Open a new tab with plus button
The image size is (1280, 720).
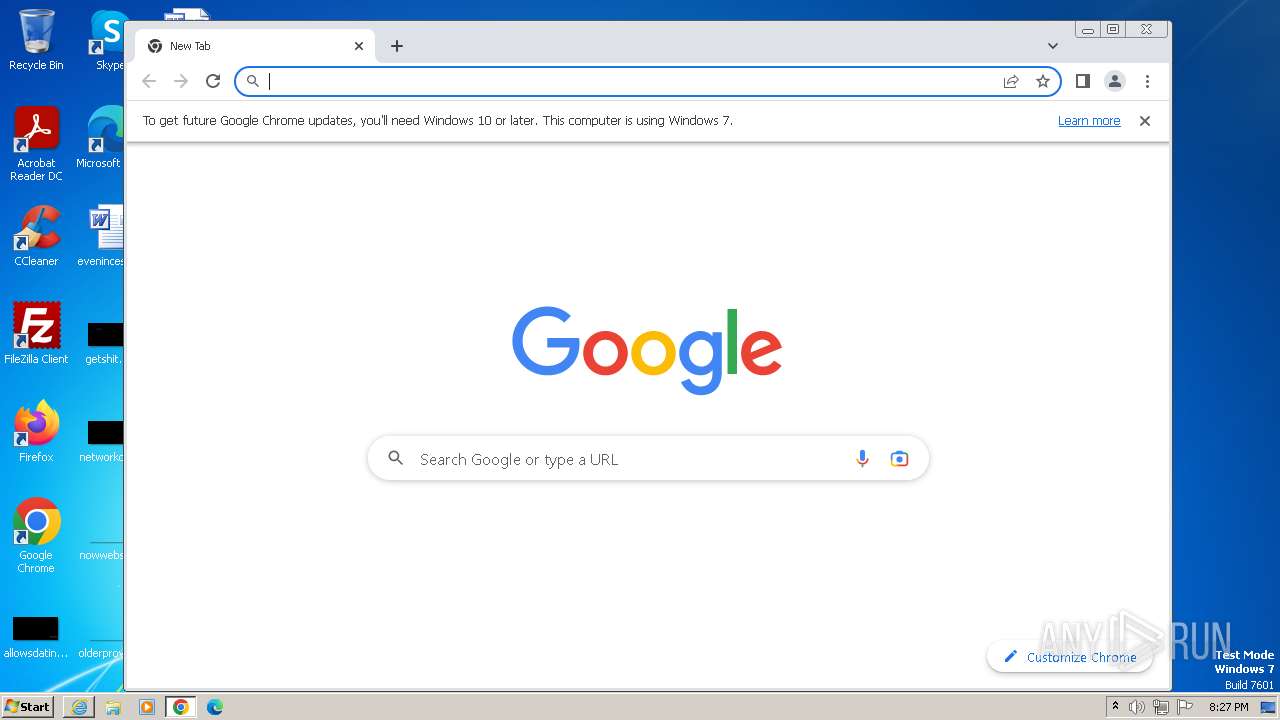coord(397,46)
